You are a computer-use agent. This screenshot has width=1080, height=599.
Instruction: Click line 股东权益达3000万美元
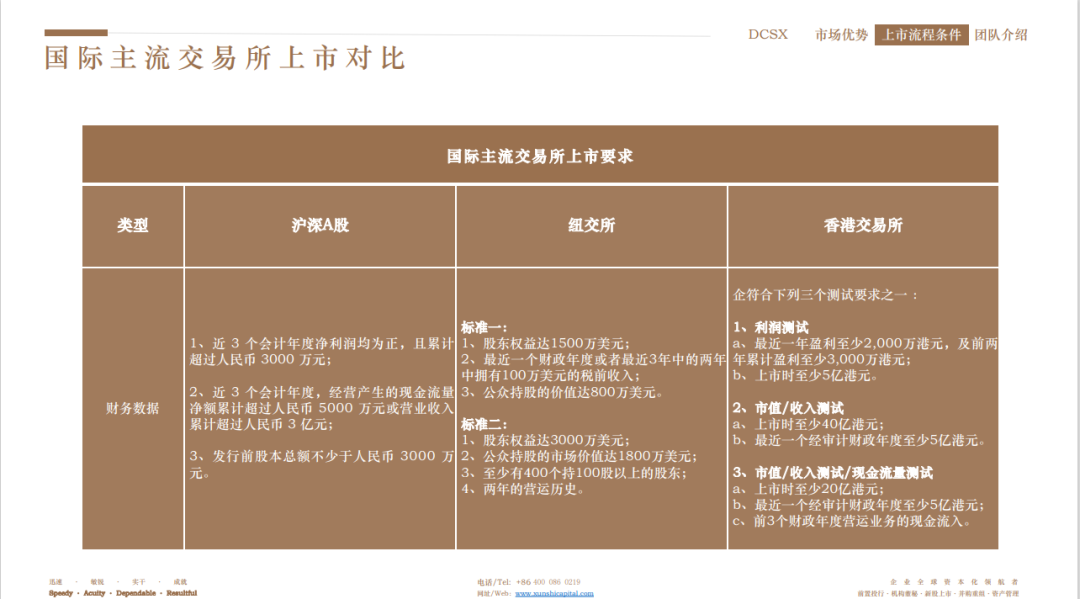(x=545, y=440)
